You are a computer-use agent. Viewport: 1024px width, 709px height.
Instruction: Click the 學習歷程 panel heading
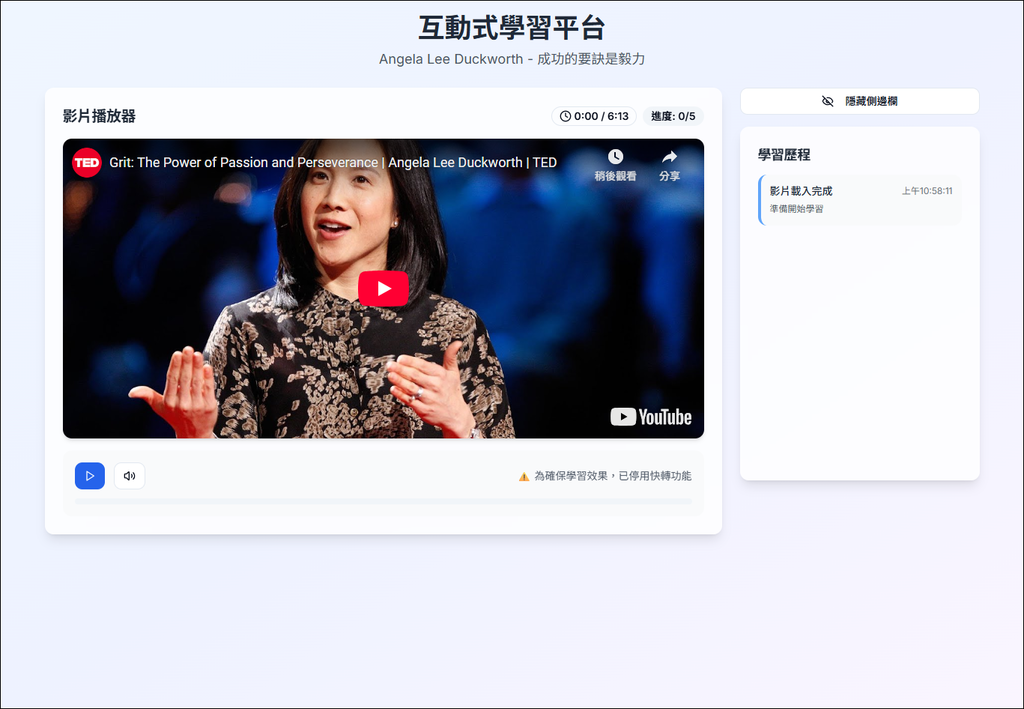784,155
